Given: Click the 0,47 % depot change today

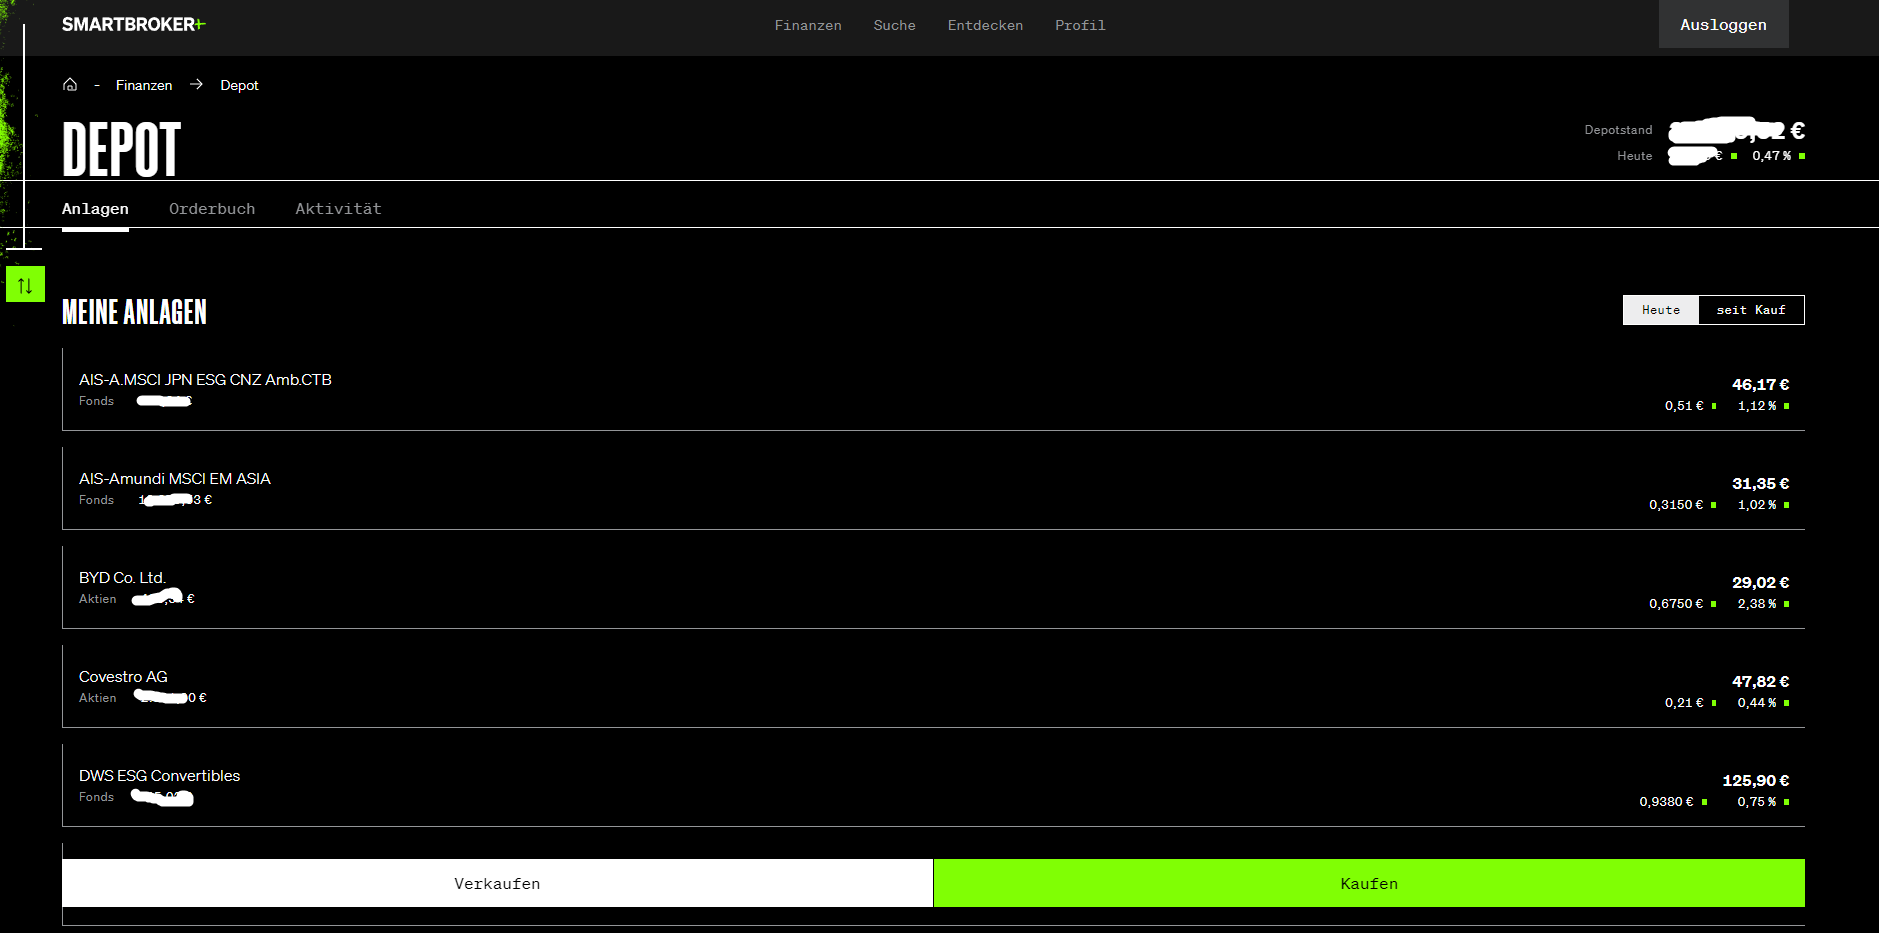Looking at the screenshot, I should 1772,156.
